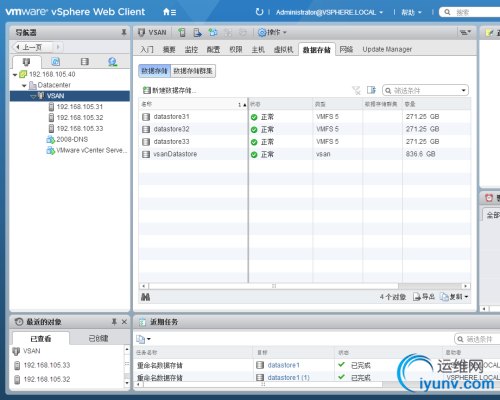Open 192.168.105.33 in recent objects
Viewport: 500px width, 400px height.
42,365
